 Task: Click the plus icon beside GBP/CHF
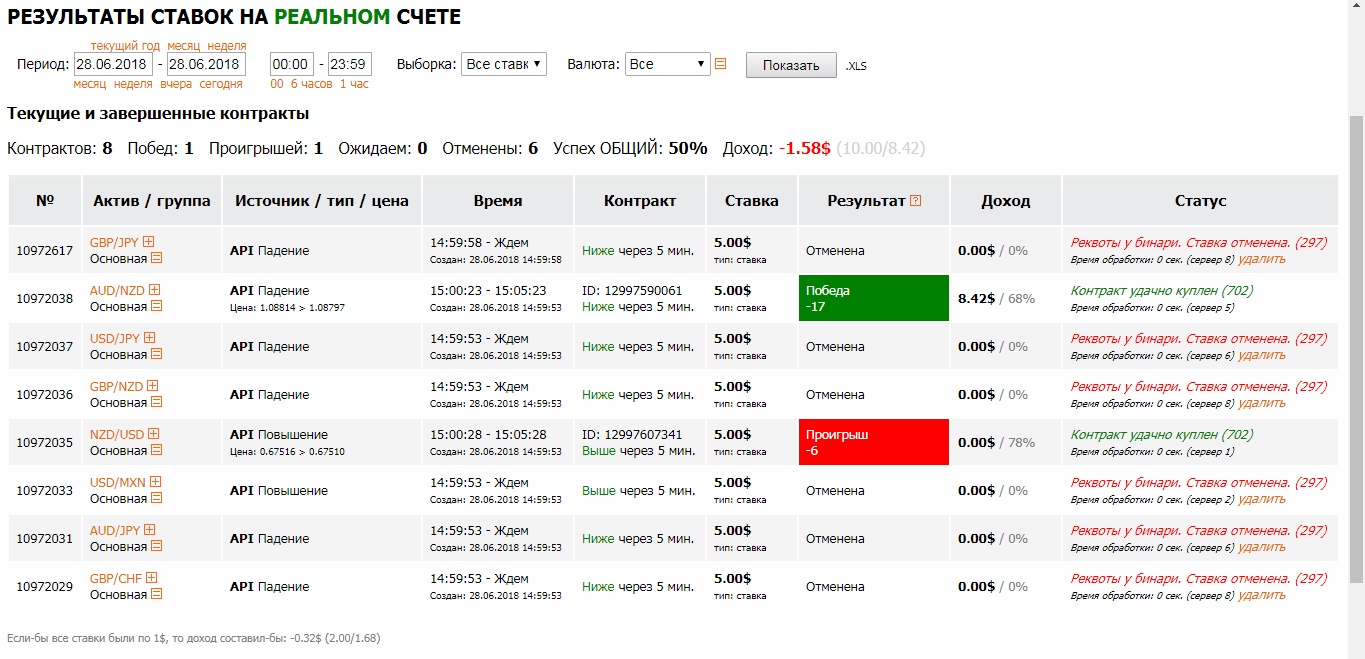pyautogui.click(x=153, y=578)
